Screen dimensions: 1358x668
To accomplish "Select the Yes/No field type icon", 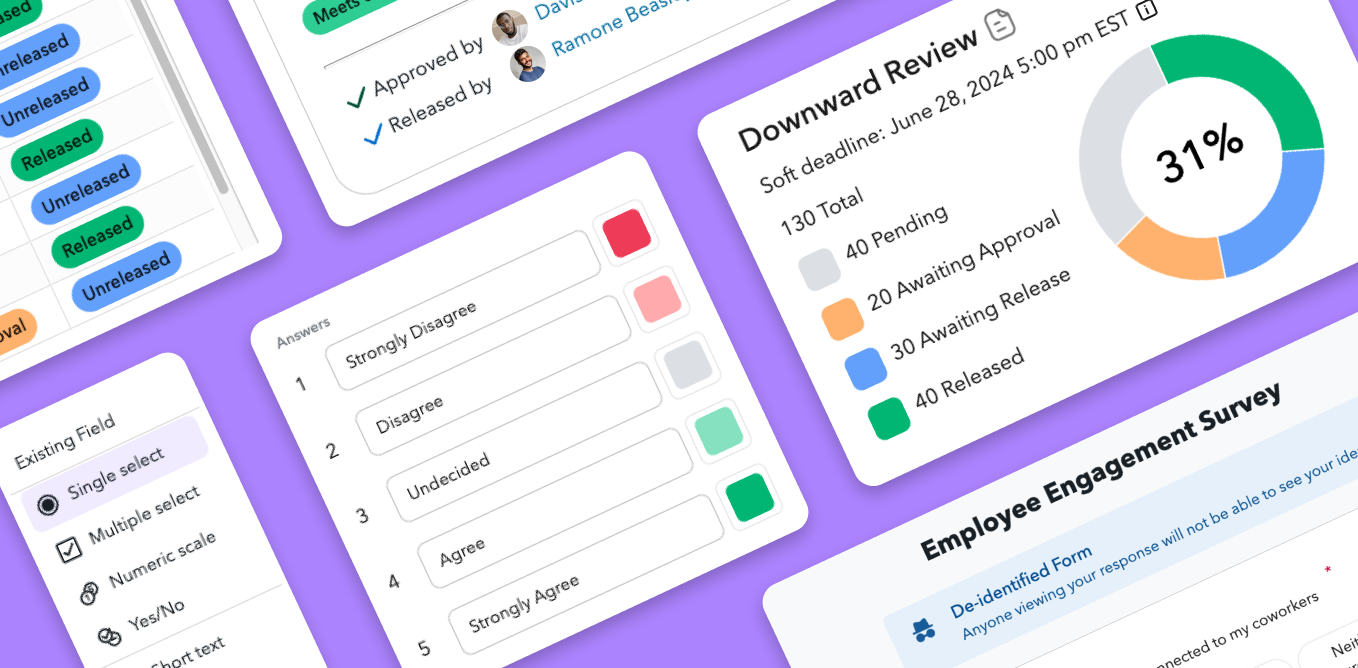I will (108, 636).
